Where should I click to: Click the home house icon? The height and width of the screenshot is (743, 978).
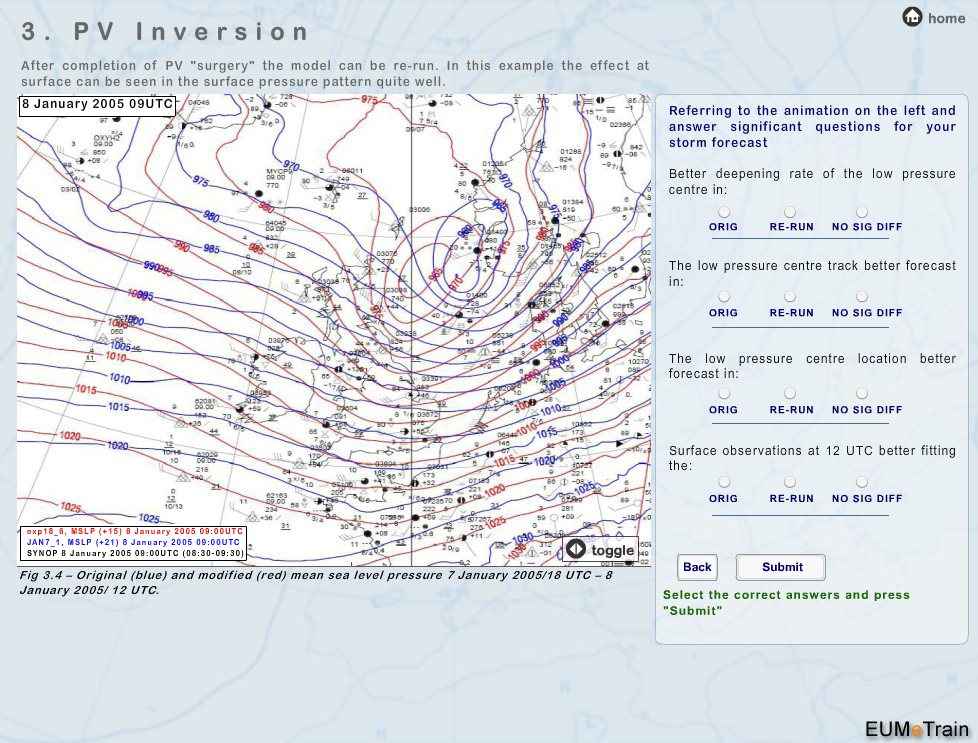tap(912, 17)
